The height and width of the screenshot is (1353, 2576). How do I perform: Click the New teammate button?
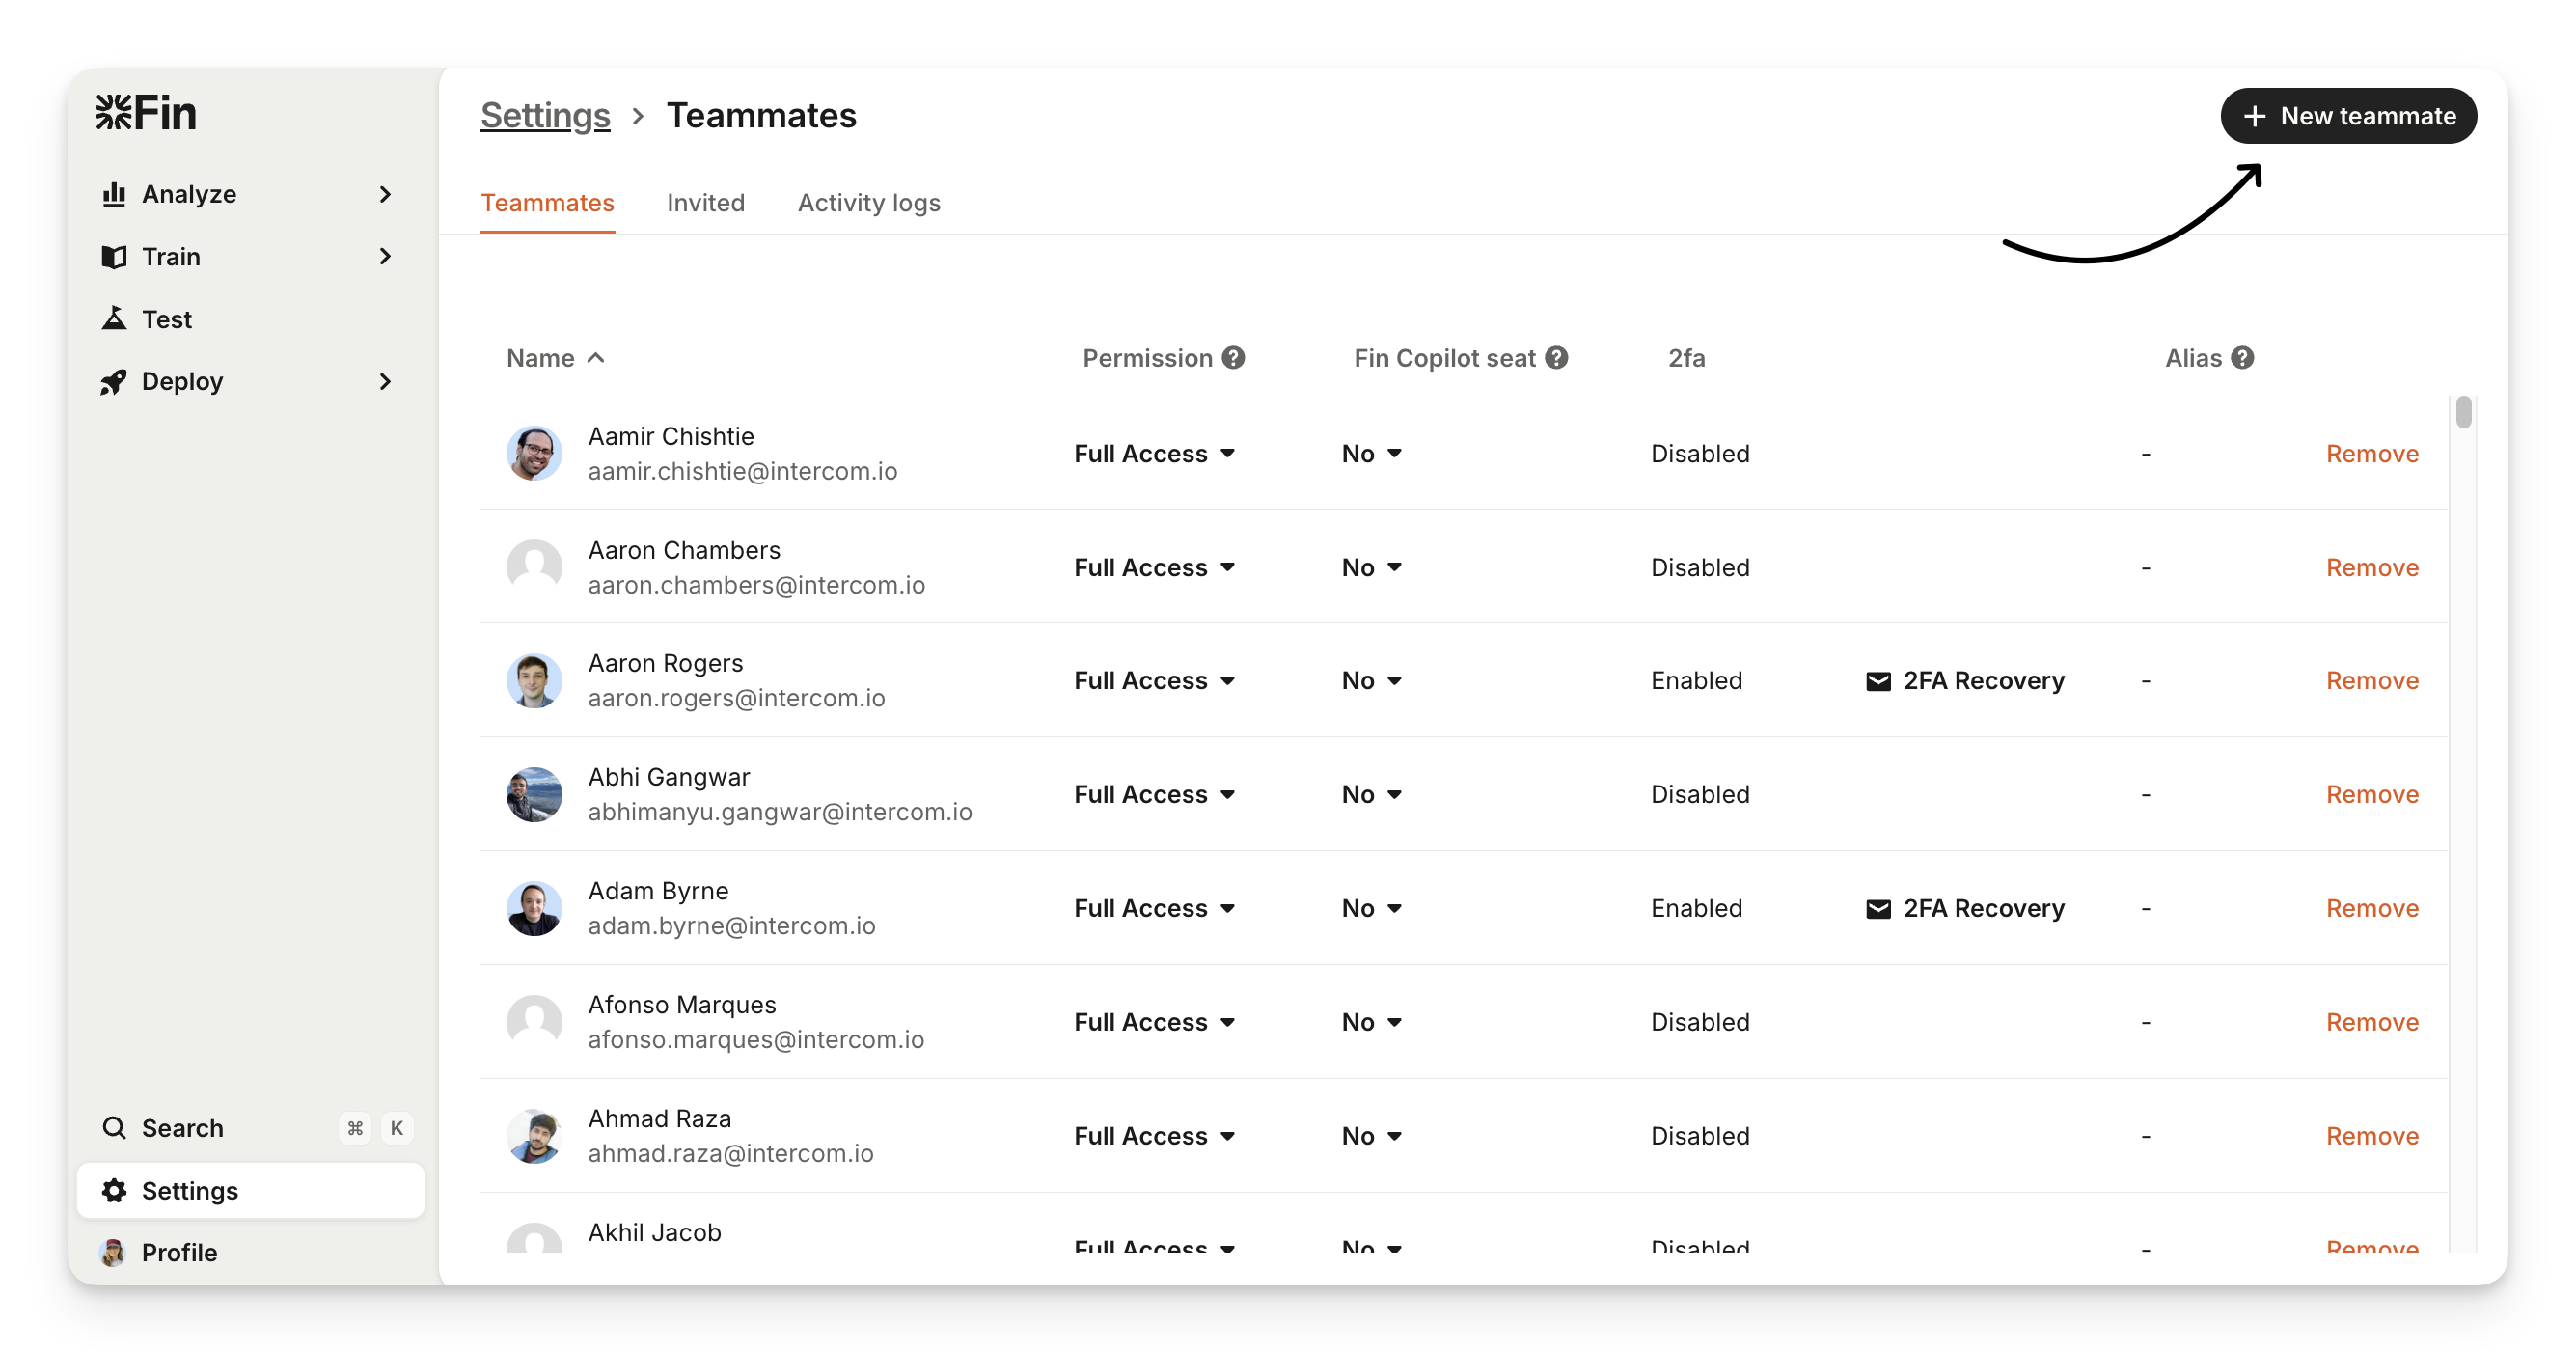2348,116
